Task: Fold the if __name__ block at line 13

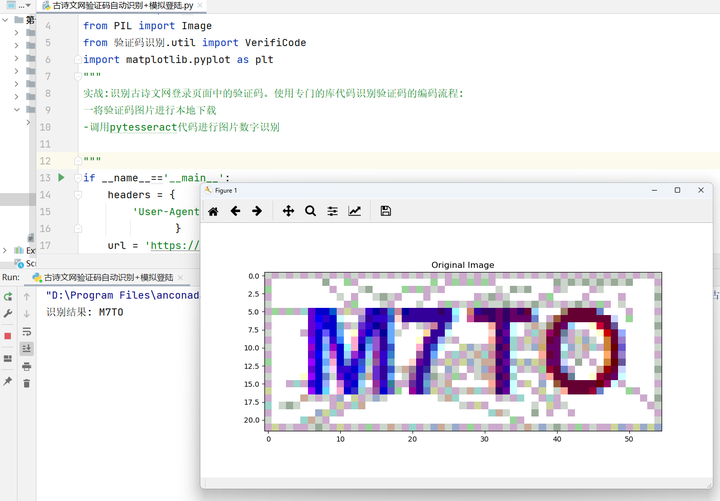Action: [x=78, y=178]
